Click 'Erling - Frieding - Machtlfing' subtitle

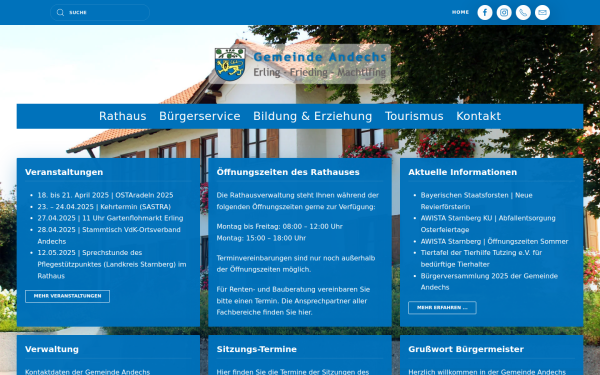tap(320, 72)
